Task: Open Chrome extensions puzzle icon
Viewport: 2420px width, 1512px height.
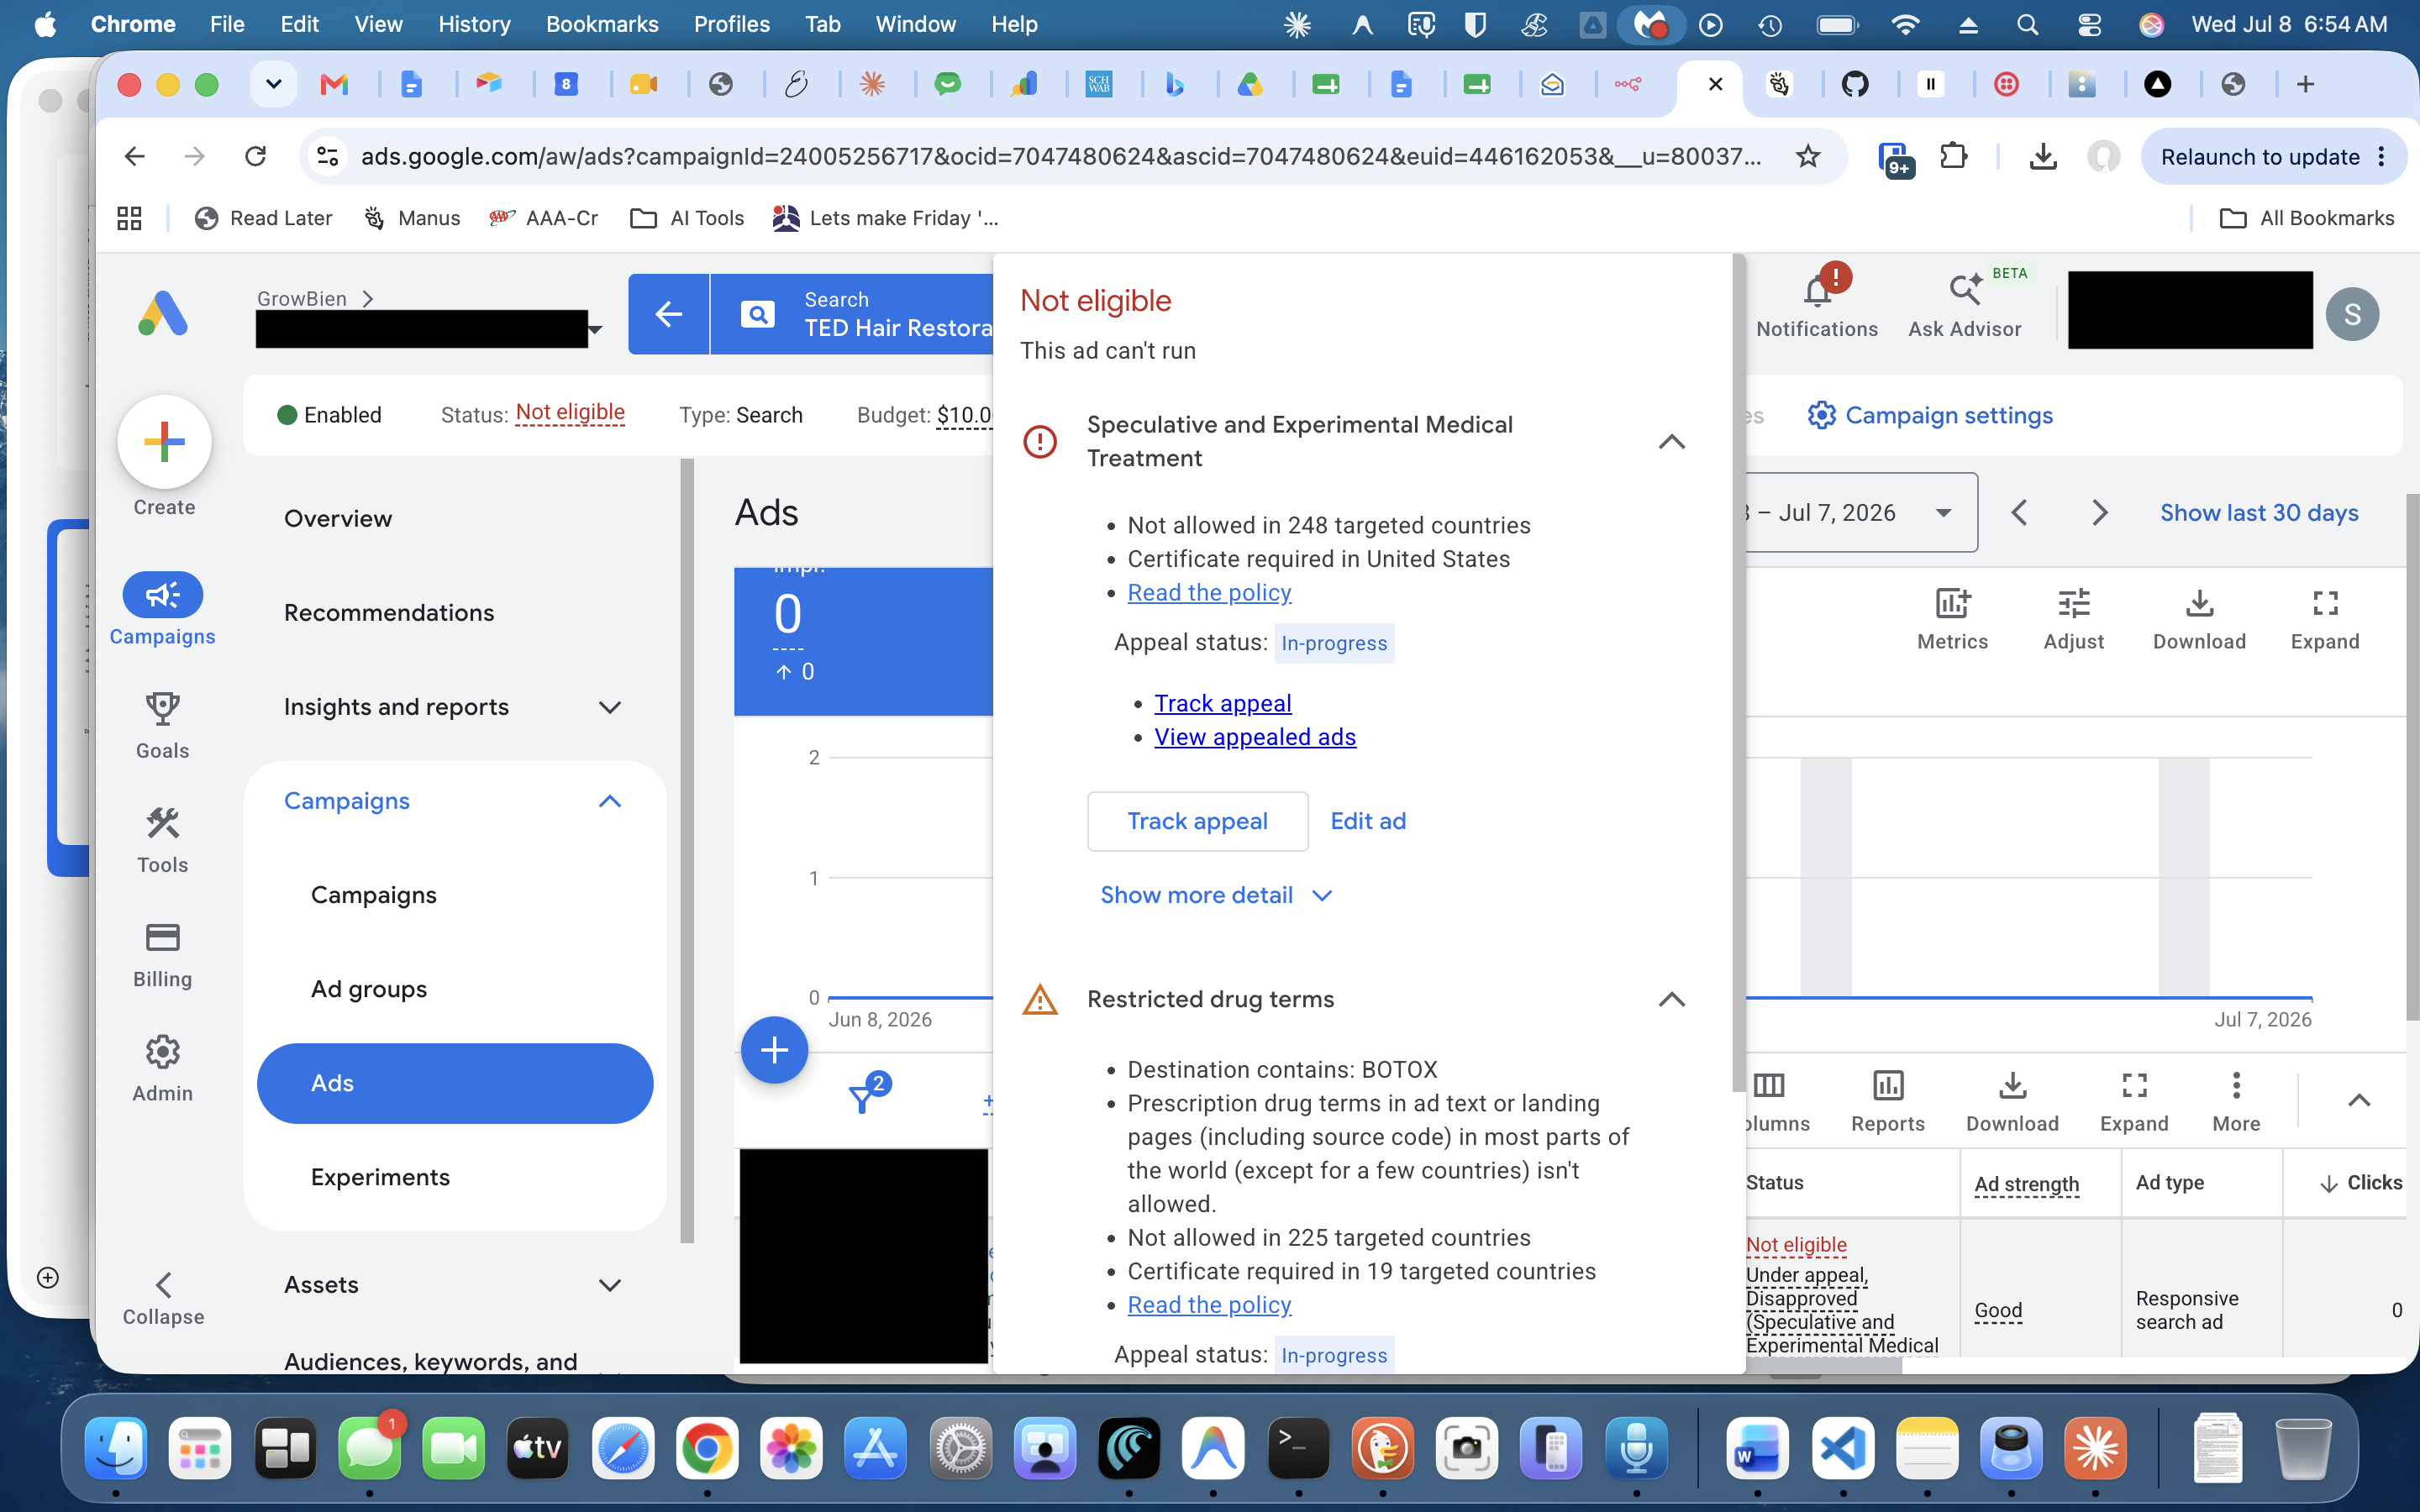Action: [1953, 156]
